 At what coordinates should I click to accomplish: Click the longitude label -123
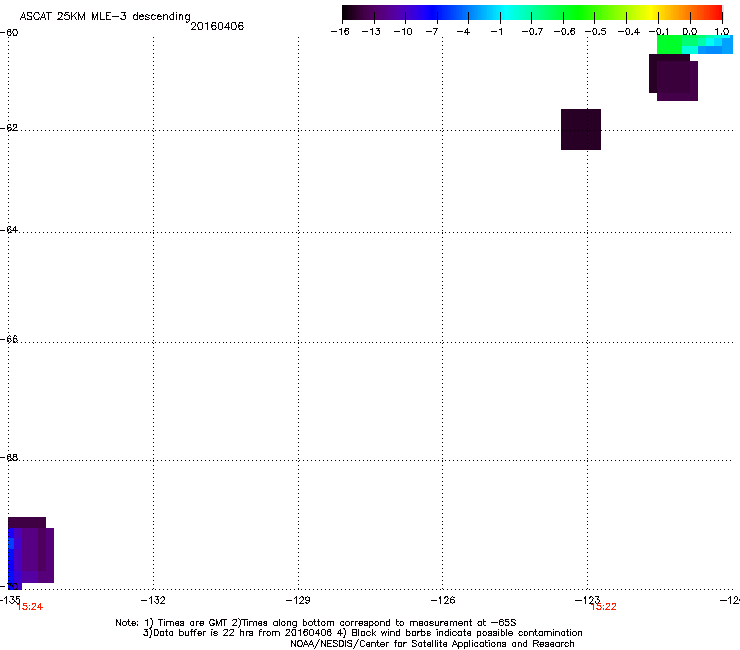(587, 600)
